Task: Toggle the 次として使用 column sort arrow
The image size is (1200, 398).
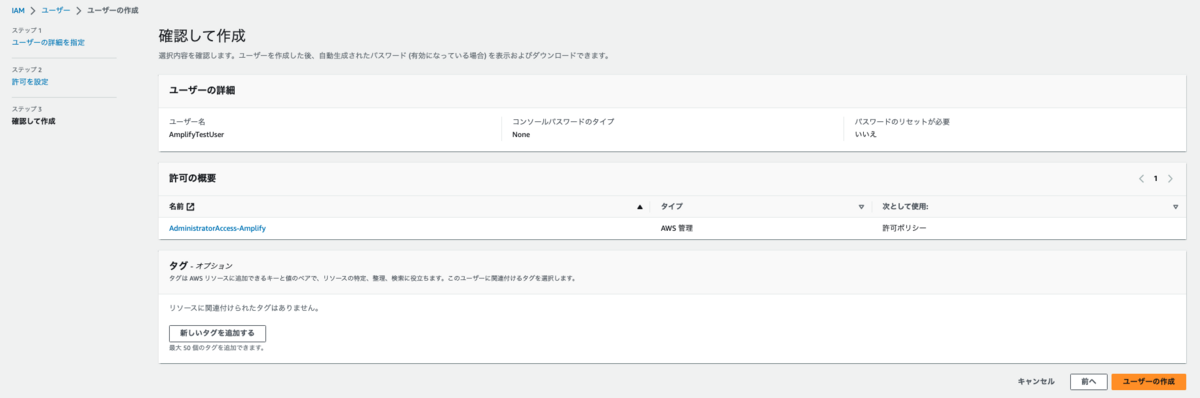Action: click(1175, 207)
